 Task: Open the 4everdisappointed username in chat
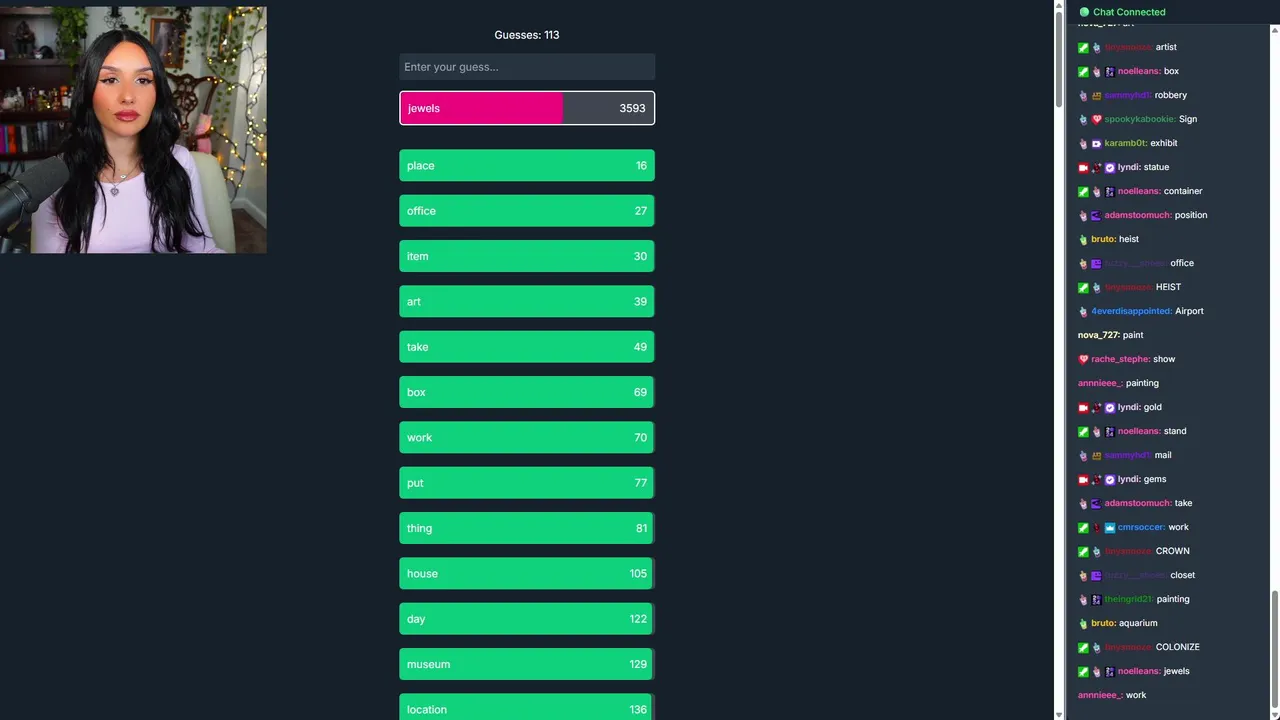[1131, 311]
